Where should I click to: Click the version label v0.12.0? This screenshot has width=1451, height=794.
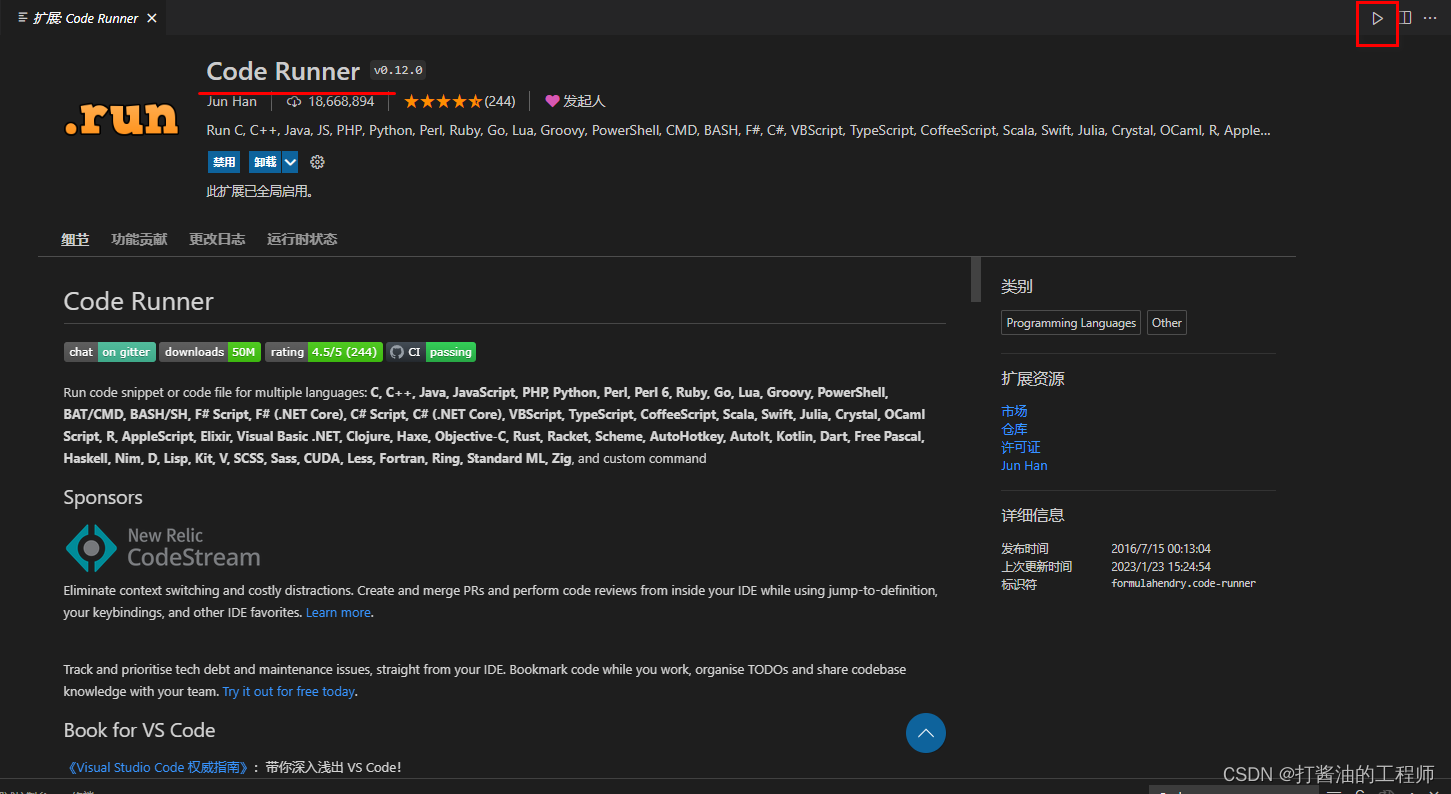[398, 70]
